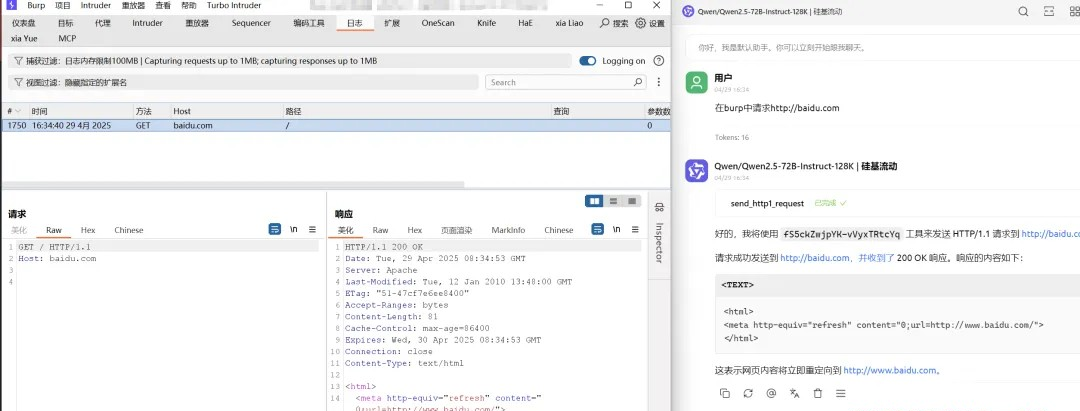Select the Raw tab in the 响应 panel
This screenshot has width=1080, height=411.
(380, 230)
